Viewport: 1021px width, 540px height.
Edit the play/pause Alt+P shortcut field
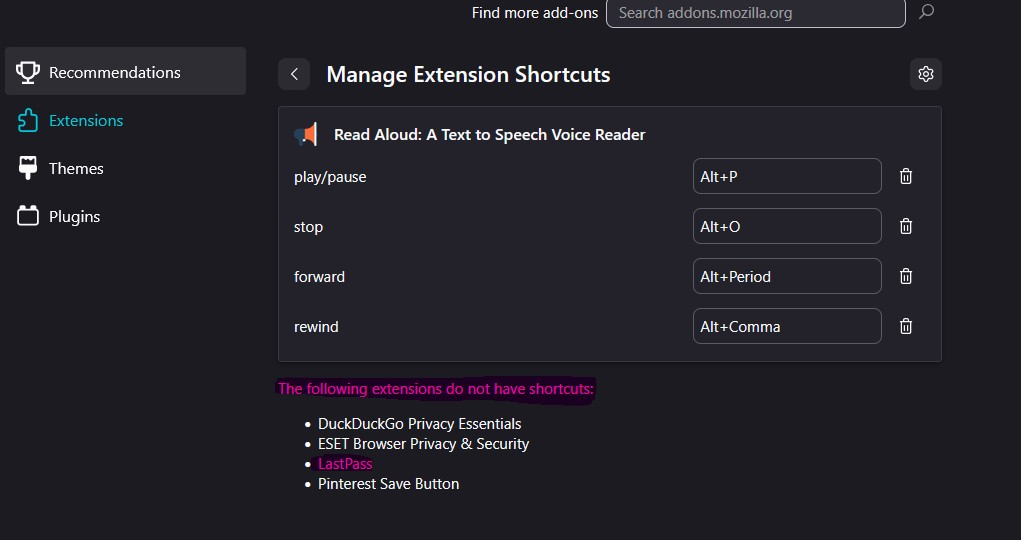click(787, 176)
